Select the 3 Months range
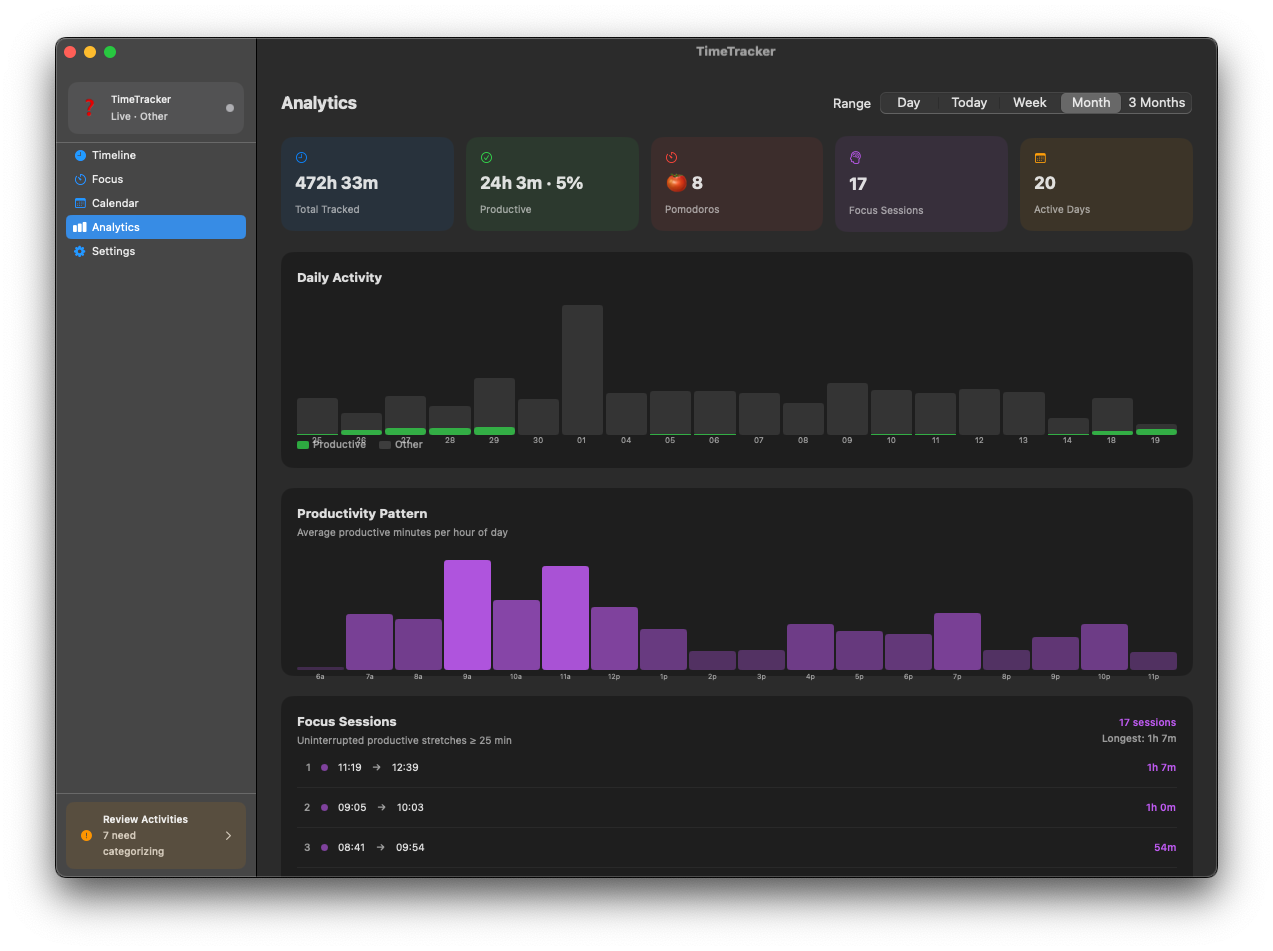The height and width of the screenshot is (951, 1273). coord(1157,103)
